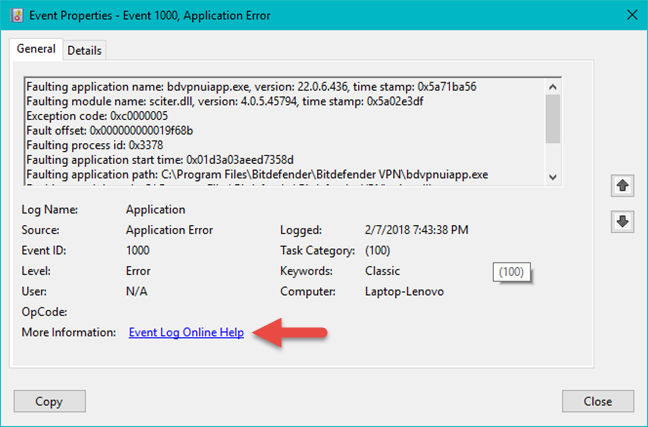Open the Event Log Online Help link
This screenshot has height=427, width=648.
pyautogui.click(x=186, y=332)
